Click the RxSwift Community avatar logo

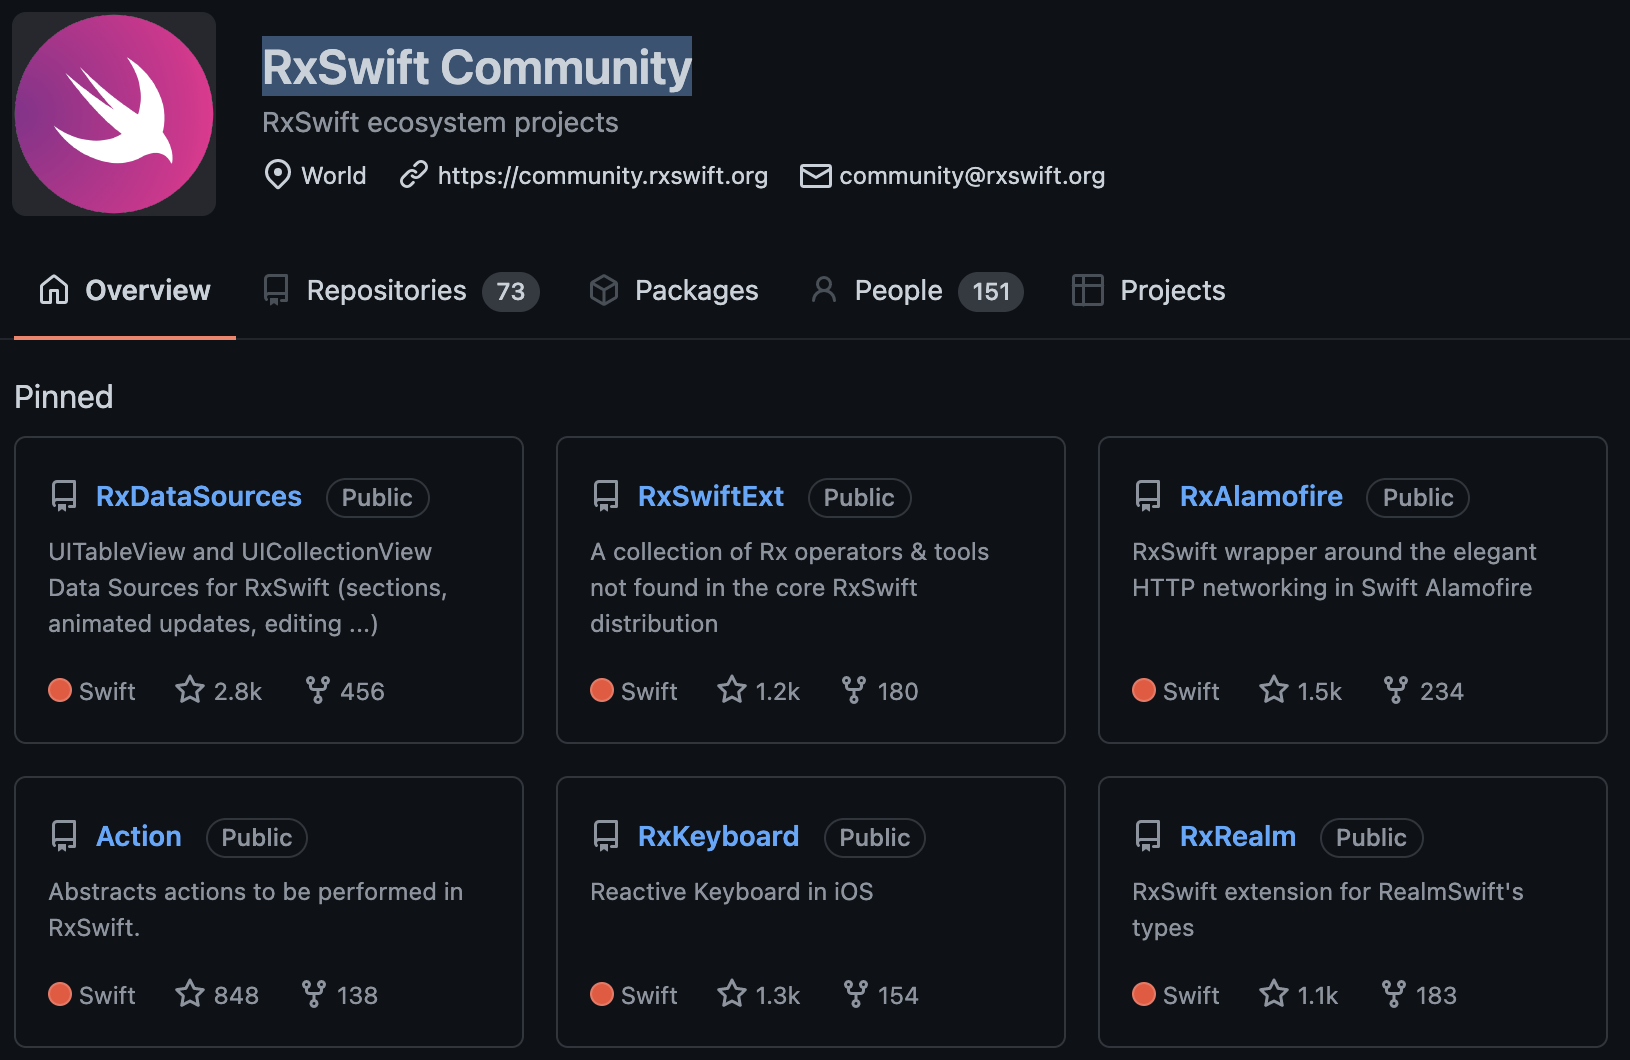point(114,114)
